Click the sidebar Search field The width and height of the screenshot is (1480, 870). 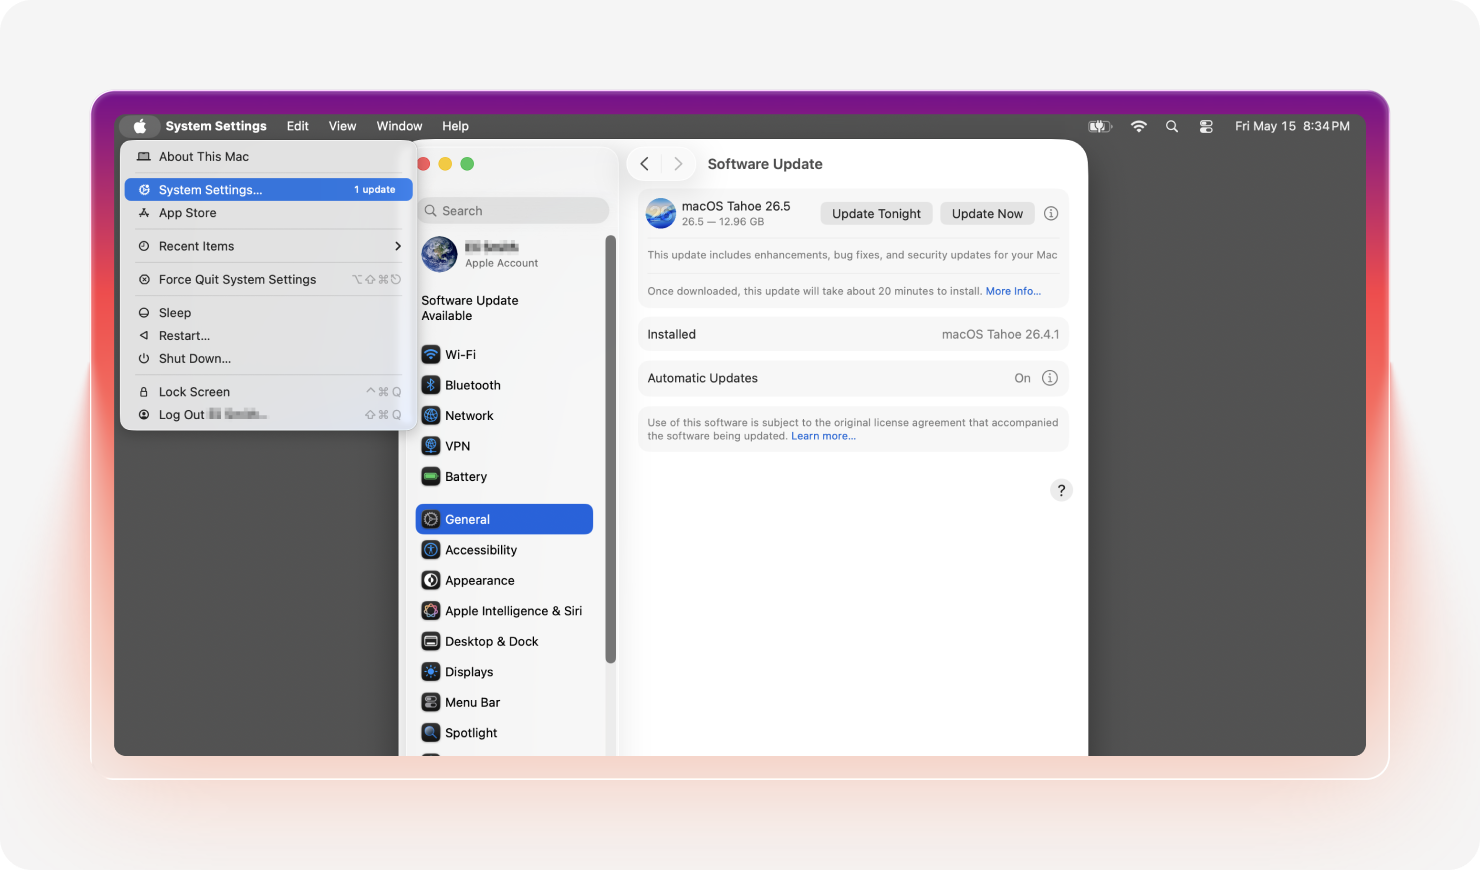[x=513, y=211]
